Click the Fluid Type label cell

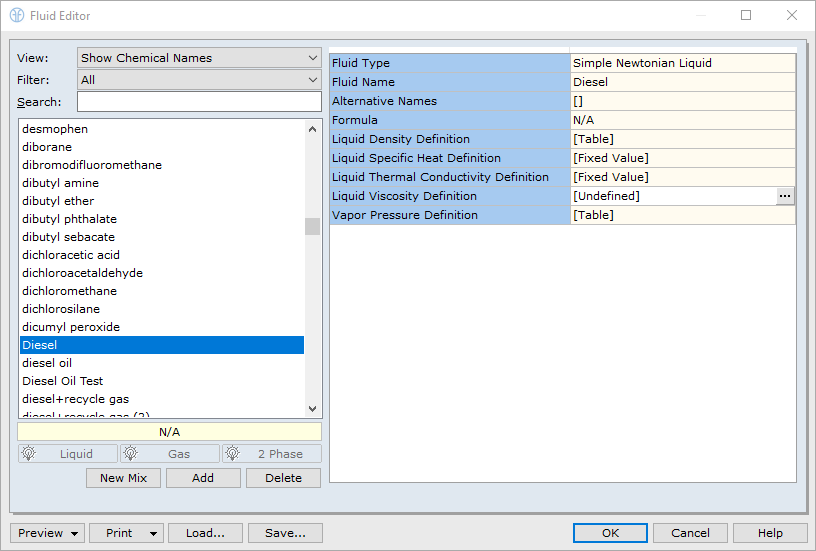[x=450, y=63]
